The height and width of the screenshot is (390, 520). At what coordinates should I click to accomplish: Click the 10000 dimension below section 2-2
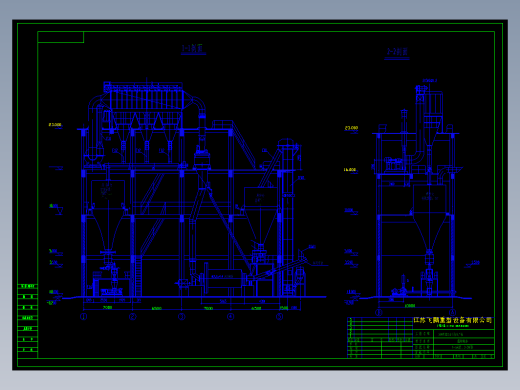[410, 306]
